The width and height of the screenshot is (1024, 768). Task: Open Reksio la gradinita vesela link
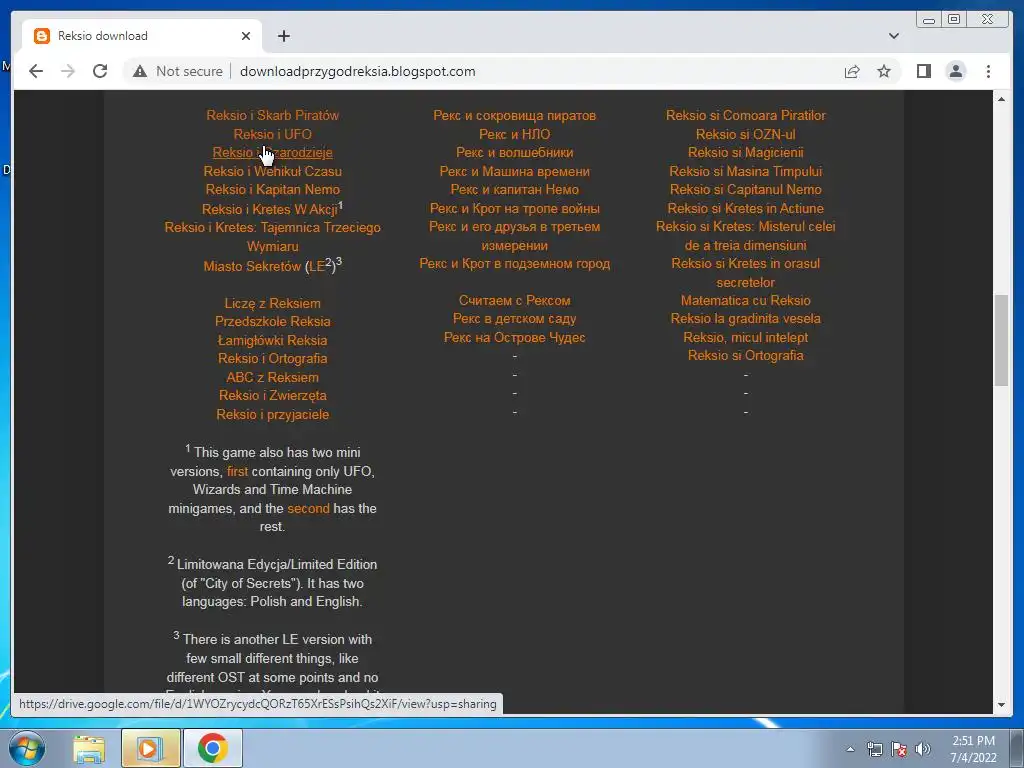point(746,319)
